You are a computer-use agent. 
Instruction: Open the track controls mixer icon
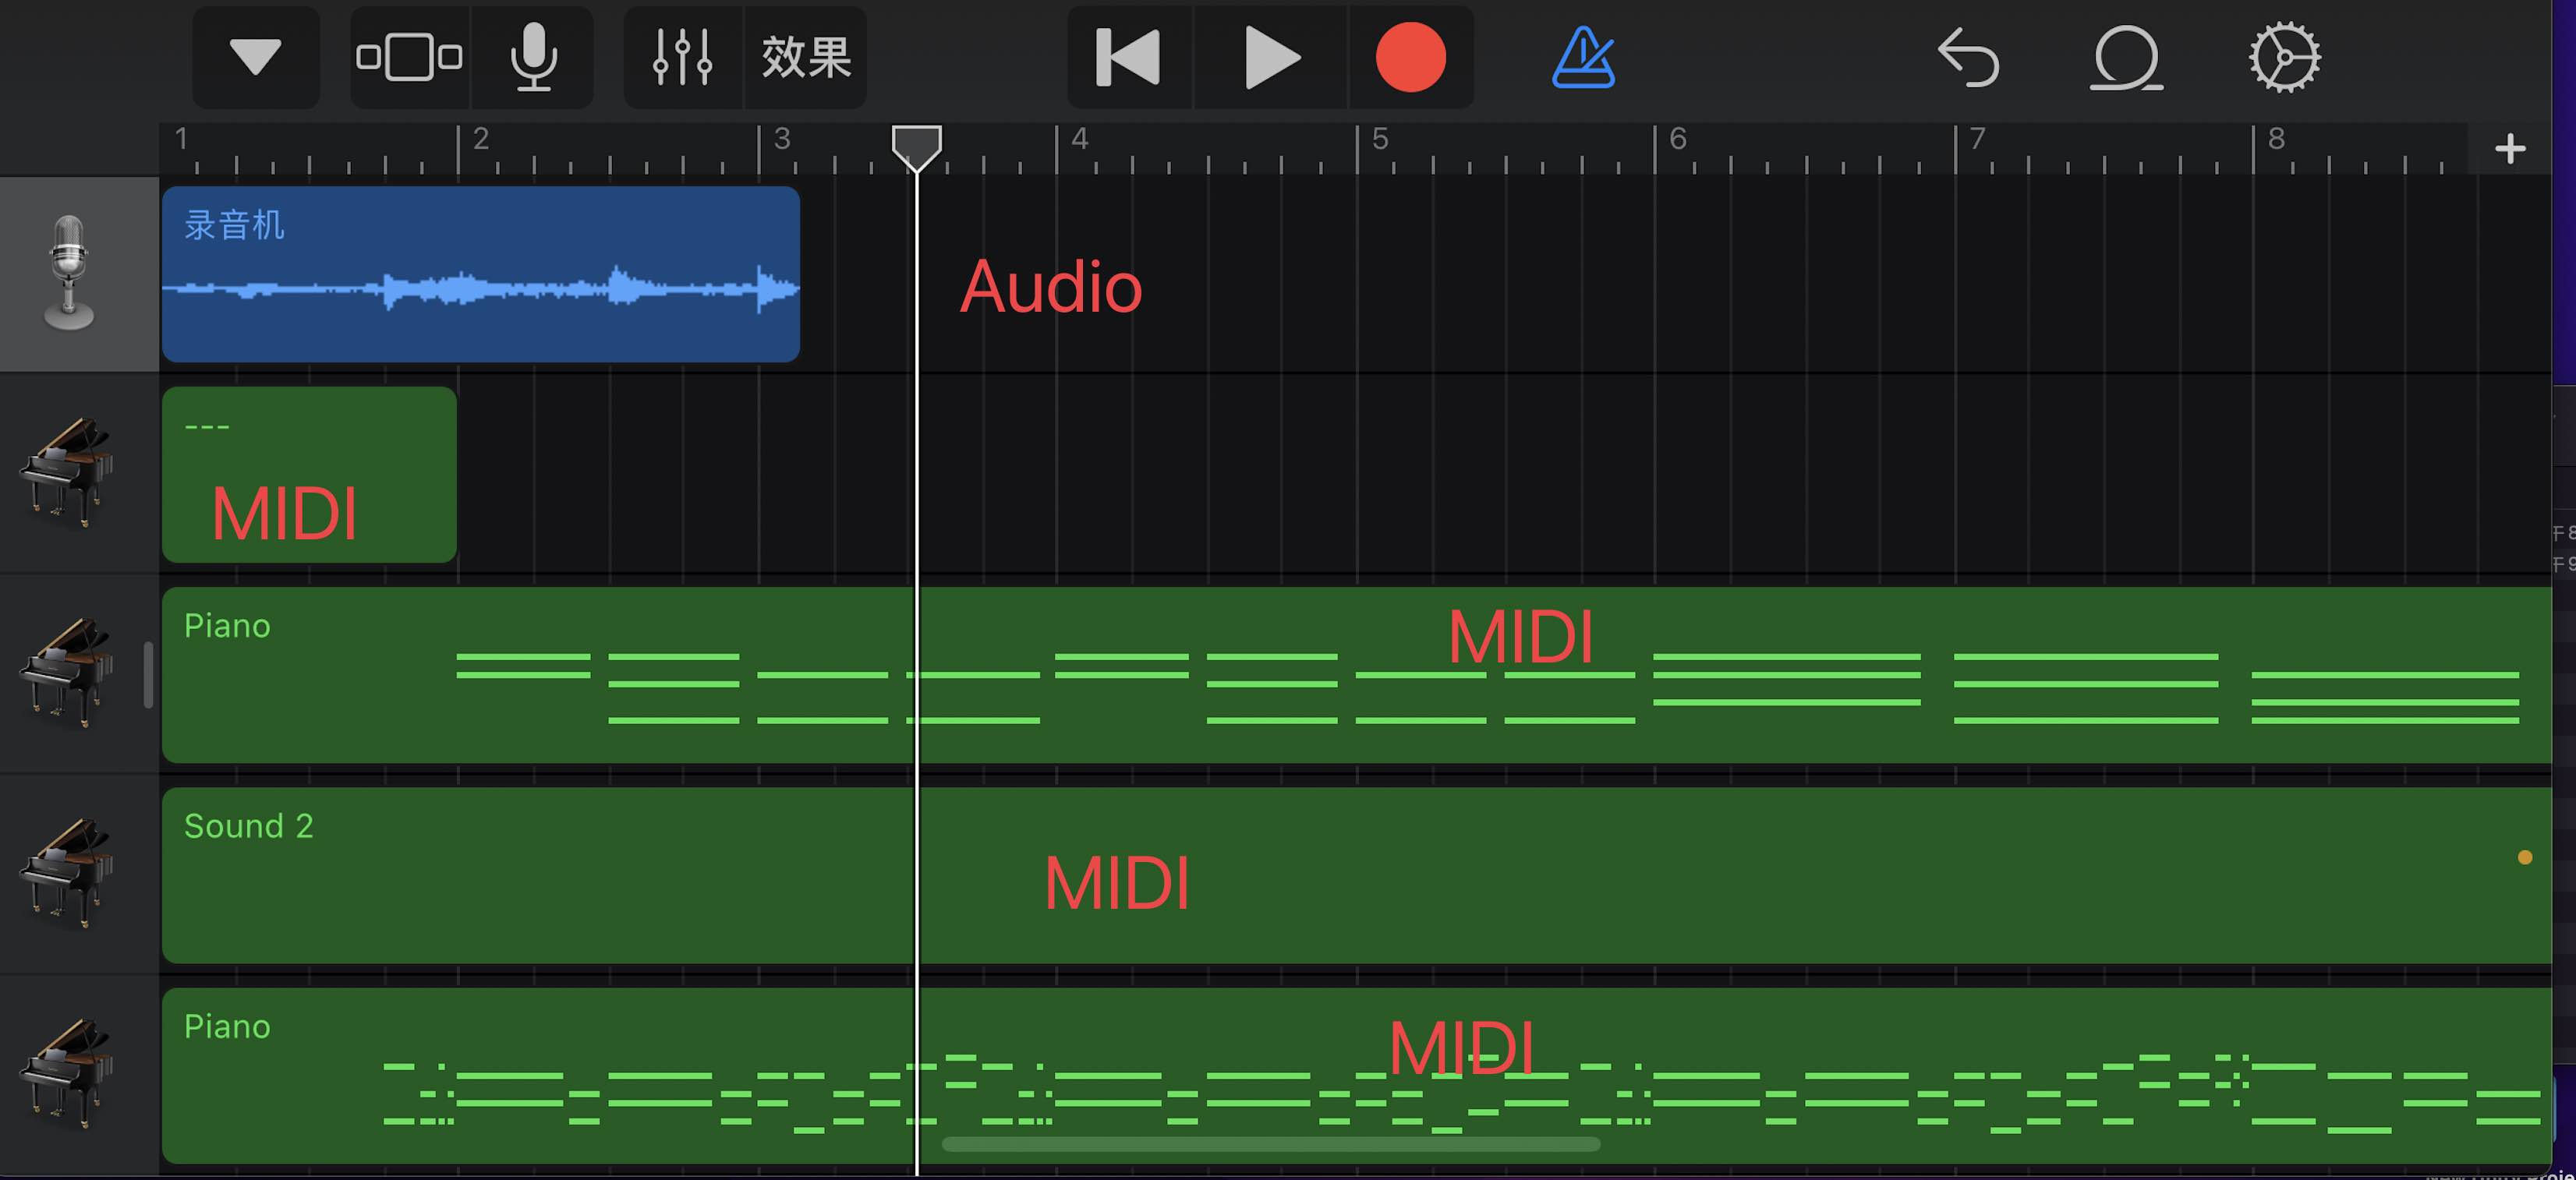click(x=683, y=57)
